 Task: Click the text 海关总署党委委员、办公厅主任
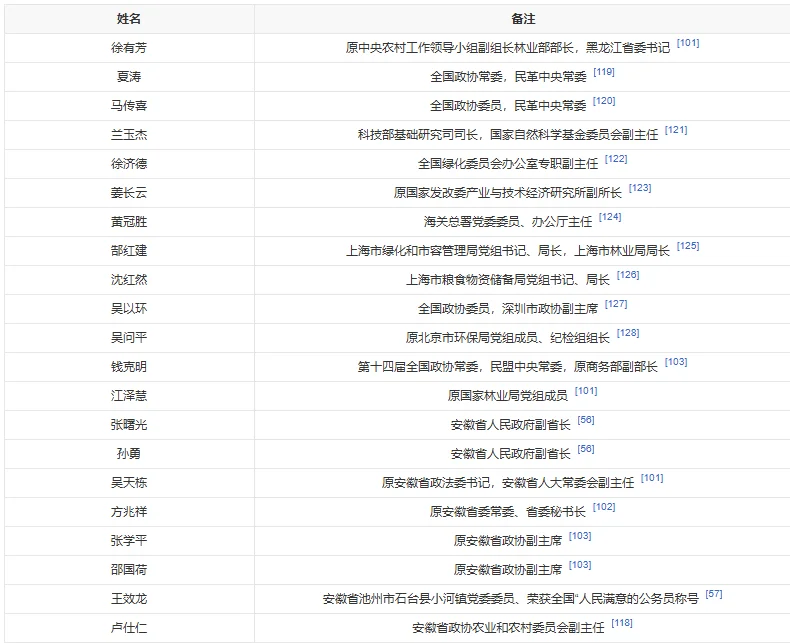coord(508,222)
